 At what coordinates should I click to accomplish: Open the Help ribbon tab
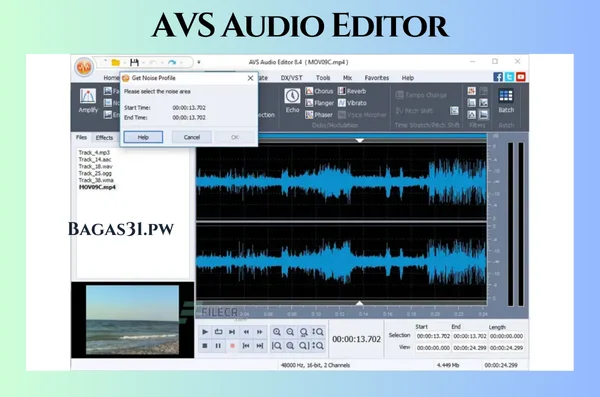[x=408, y=78]
